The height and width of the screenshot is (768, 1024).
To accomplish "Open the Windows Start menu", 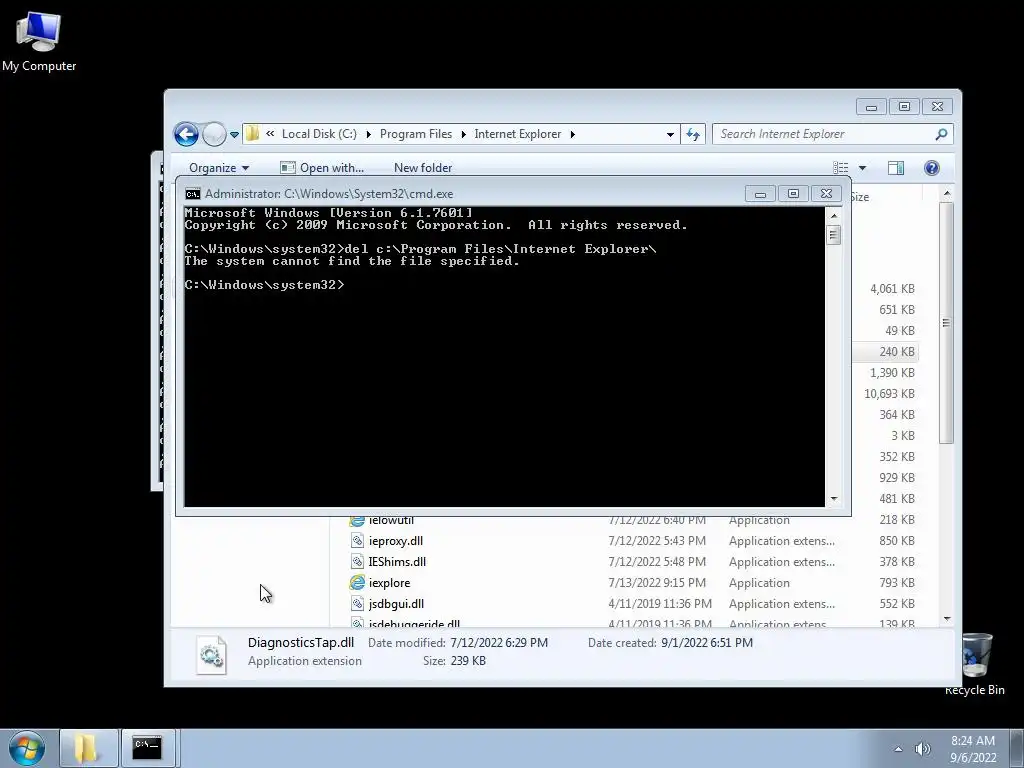I will coord(27,748).
